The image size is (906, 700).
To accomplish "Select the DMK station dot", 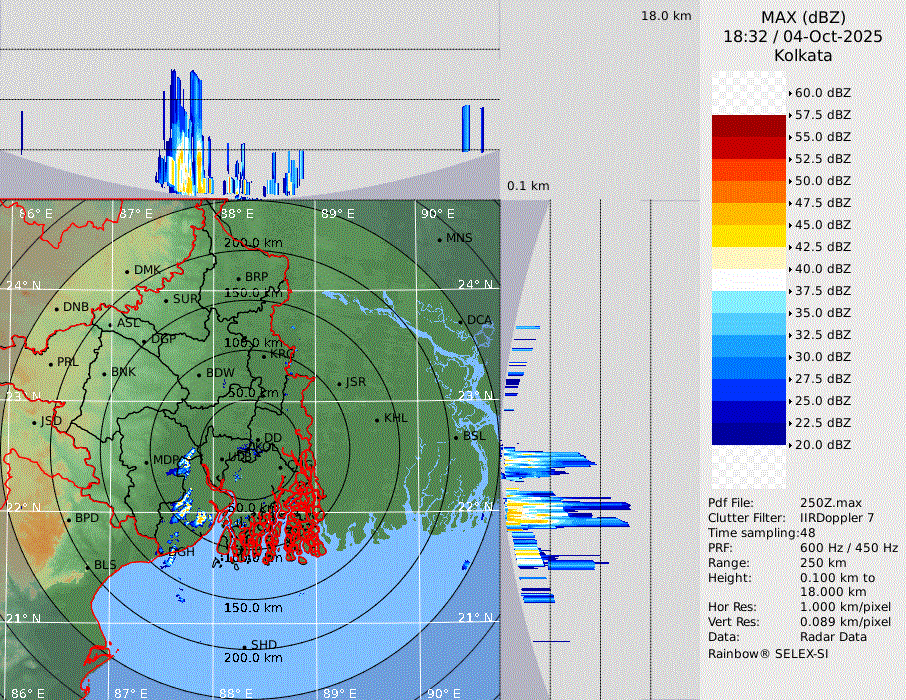I will click(x=127, y=271).
